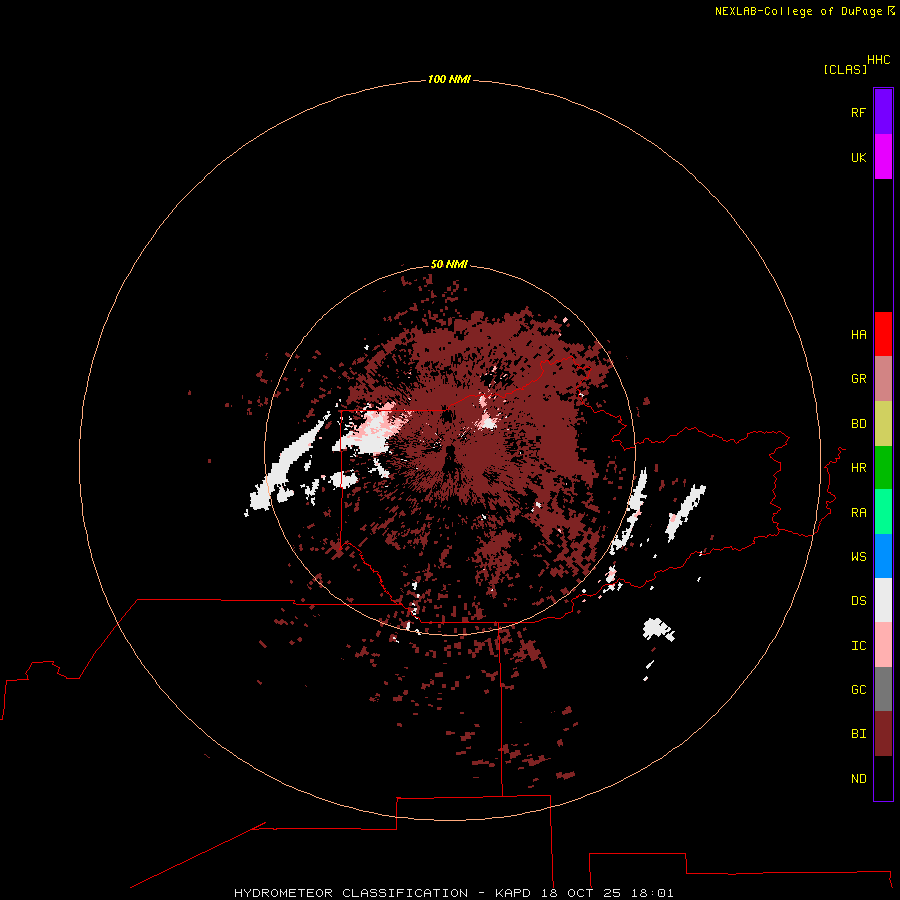Viewport: 900px width, 900px height.
Task: Click the IC legend label
Action: click(858, 645)
